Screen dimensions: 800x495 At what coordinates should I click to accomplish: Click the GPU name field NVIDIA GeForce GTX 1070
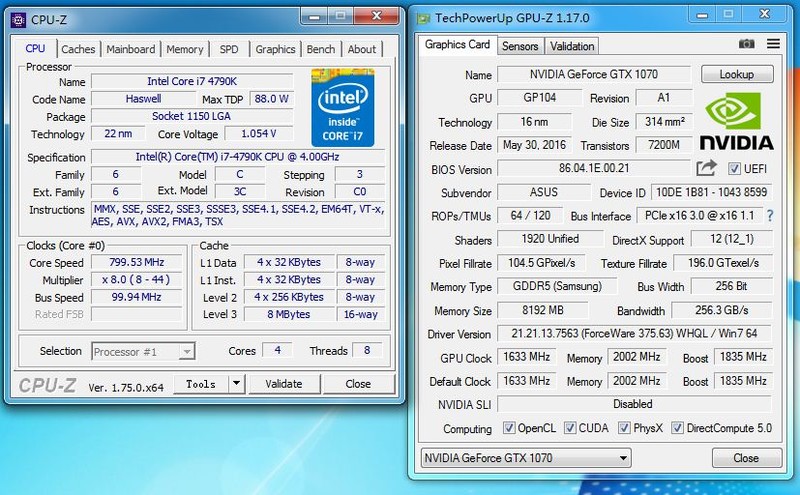(594, 75)
